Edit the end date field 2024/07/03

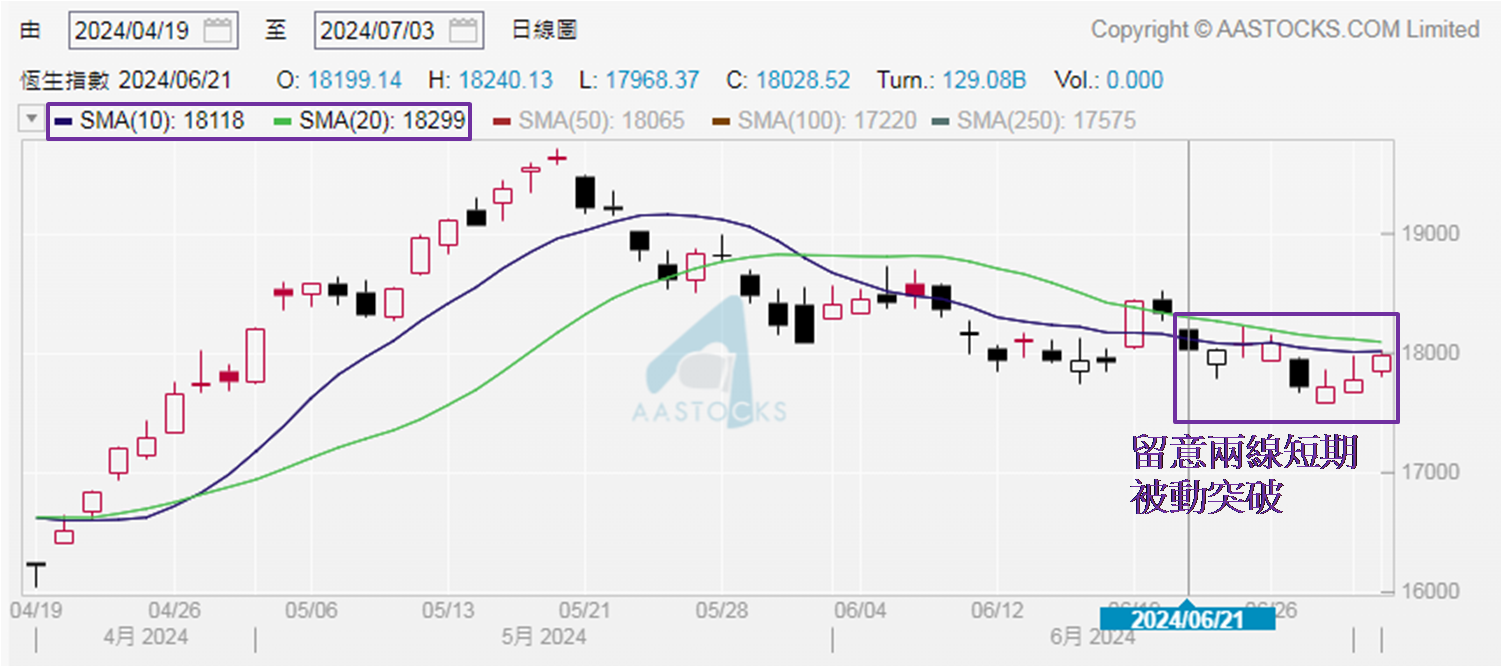point(378,30)
